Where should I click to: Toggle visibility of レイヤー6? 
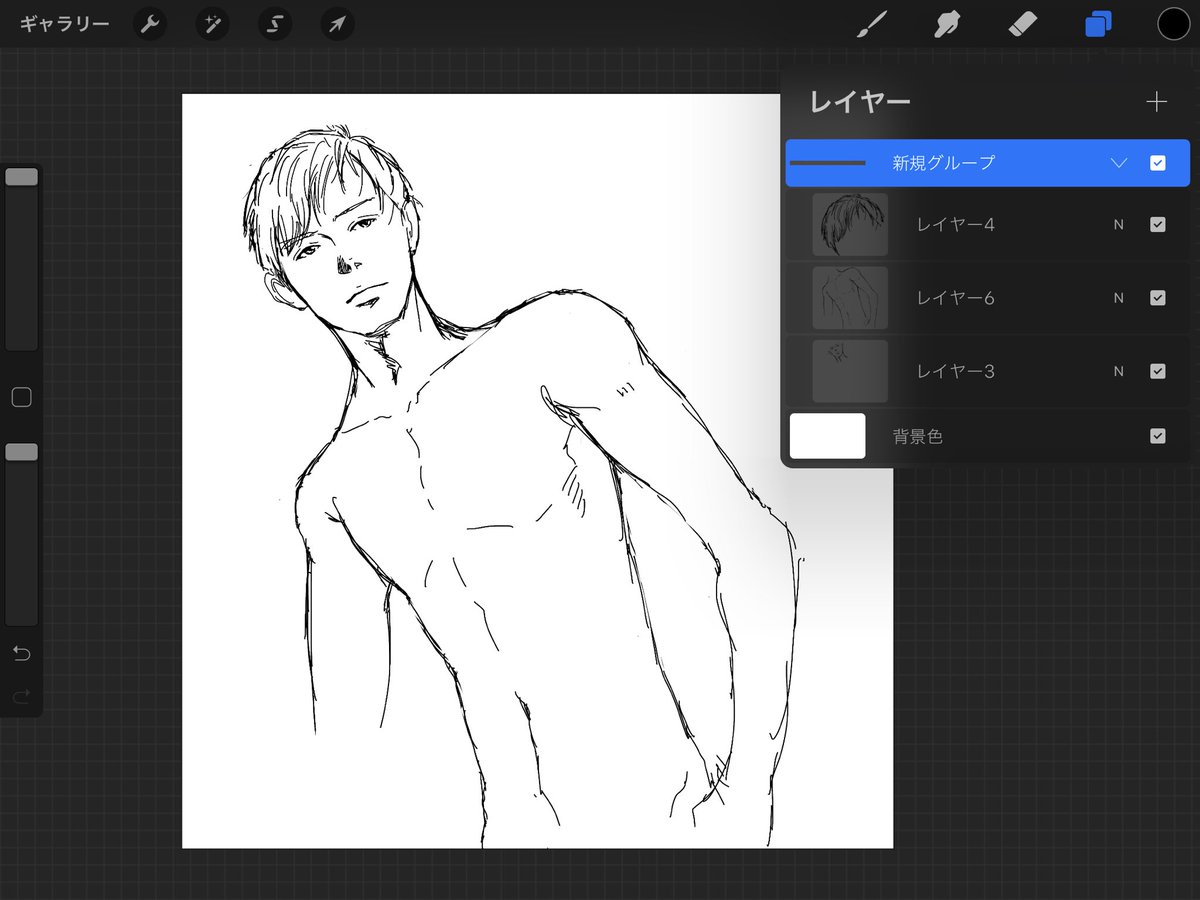click(1157, 298)
